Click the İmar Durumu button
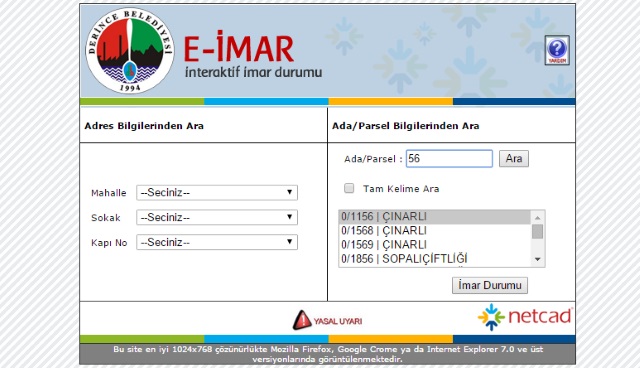 click(x=490, y=285)
